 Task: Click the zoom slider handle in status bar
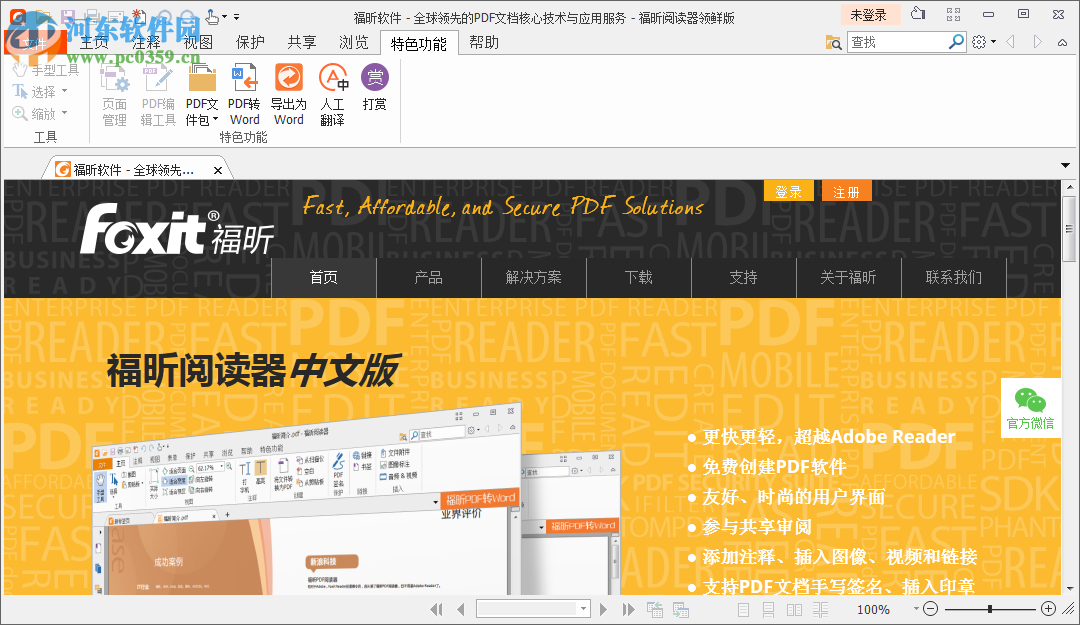tap(990, 609)
